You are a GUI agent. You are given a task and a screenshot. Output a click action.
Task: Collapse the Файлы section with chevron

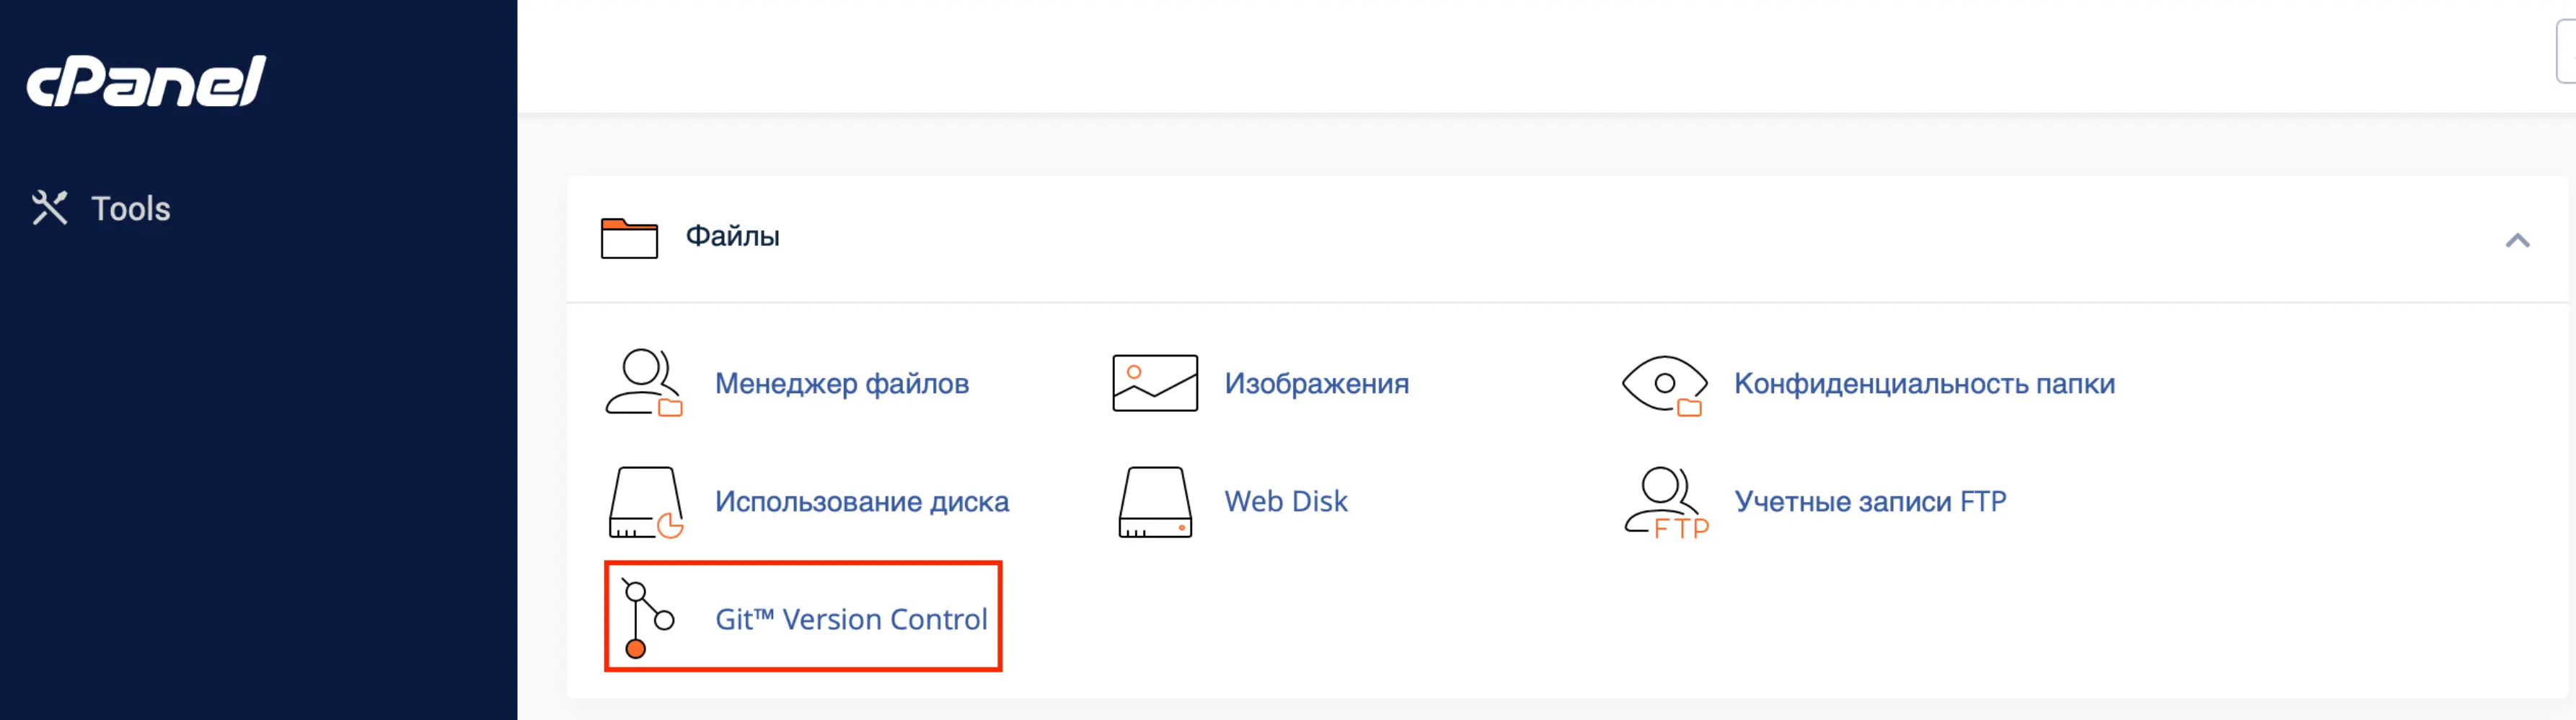(x=2517, y=240)
